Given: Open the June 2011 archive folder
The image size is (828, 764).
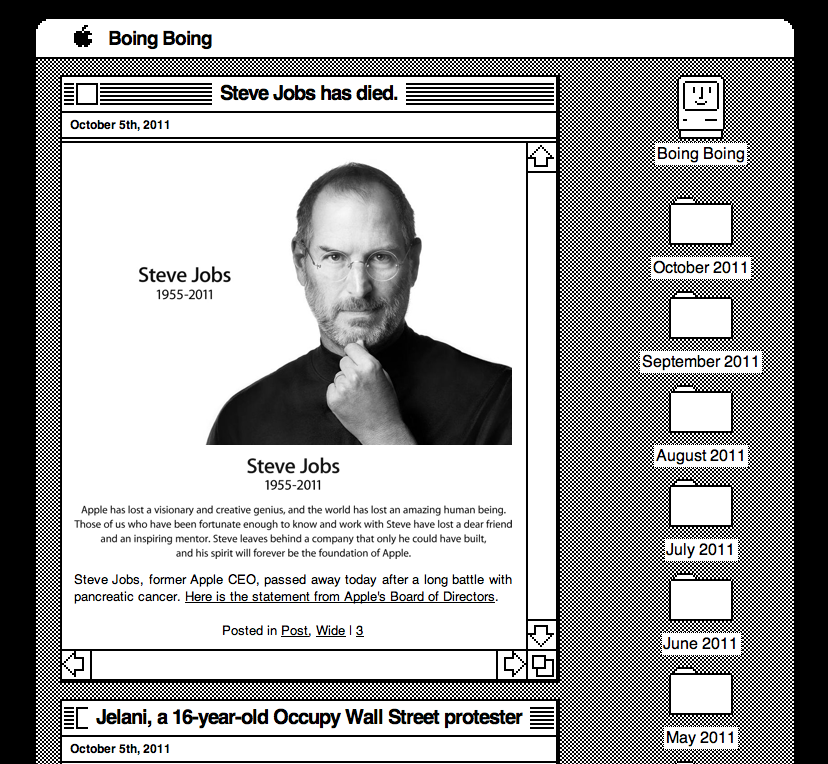Looking at the screenshot, I should pos(700,598).
